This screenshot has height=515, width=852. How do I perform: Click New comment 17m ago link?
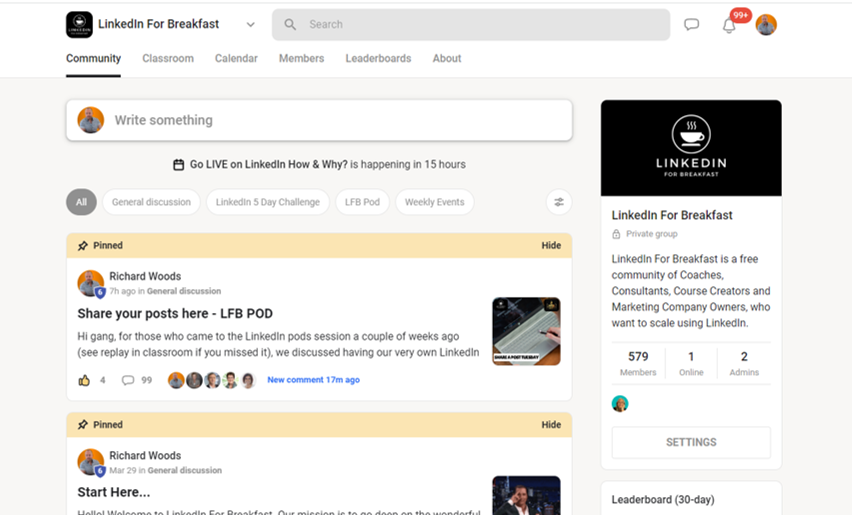(314, 380)
